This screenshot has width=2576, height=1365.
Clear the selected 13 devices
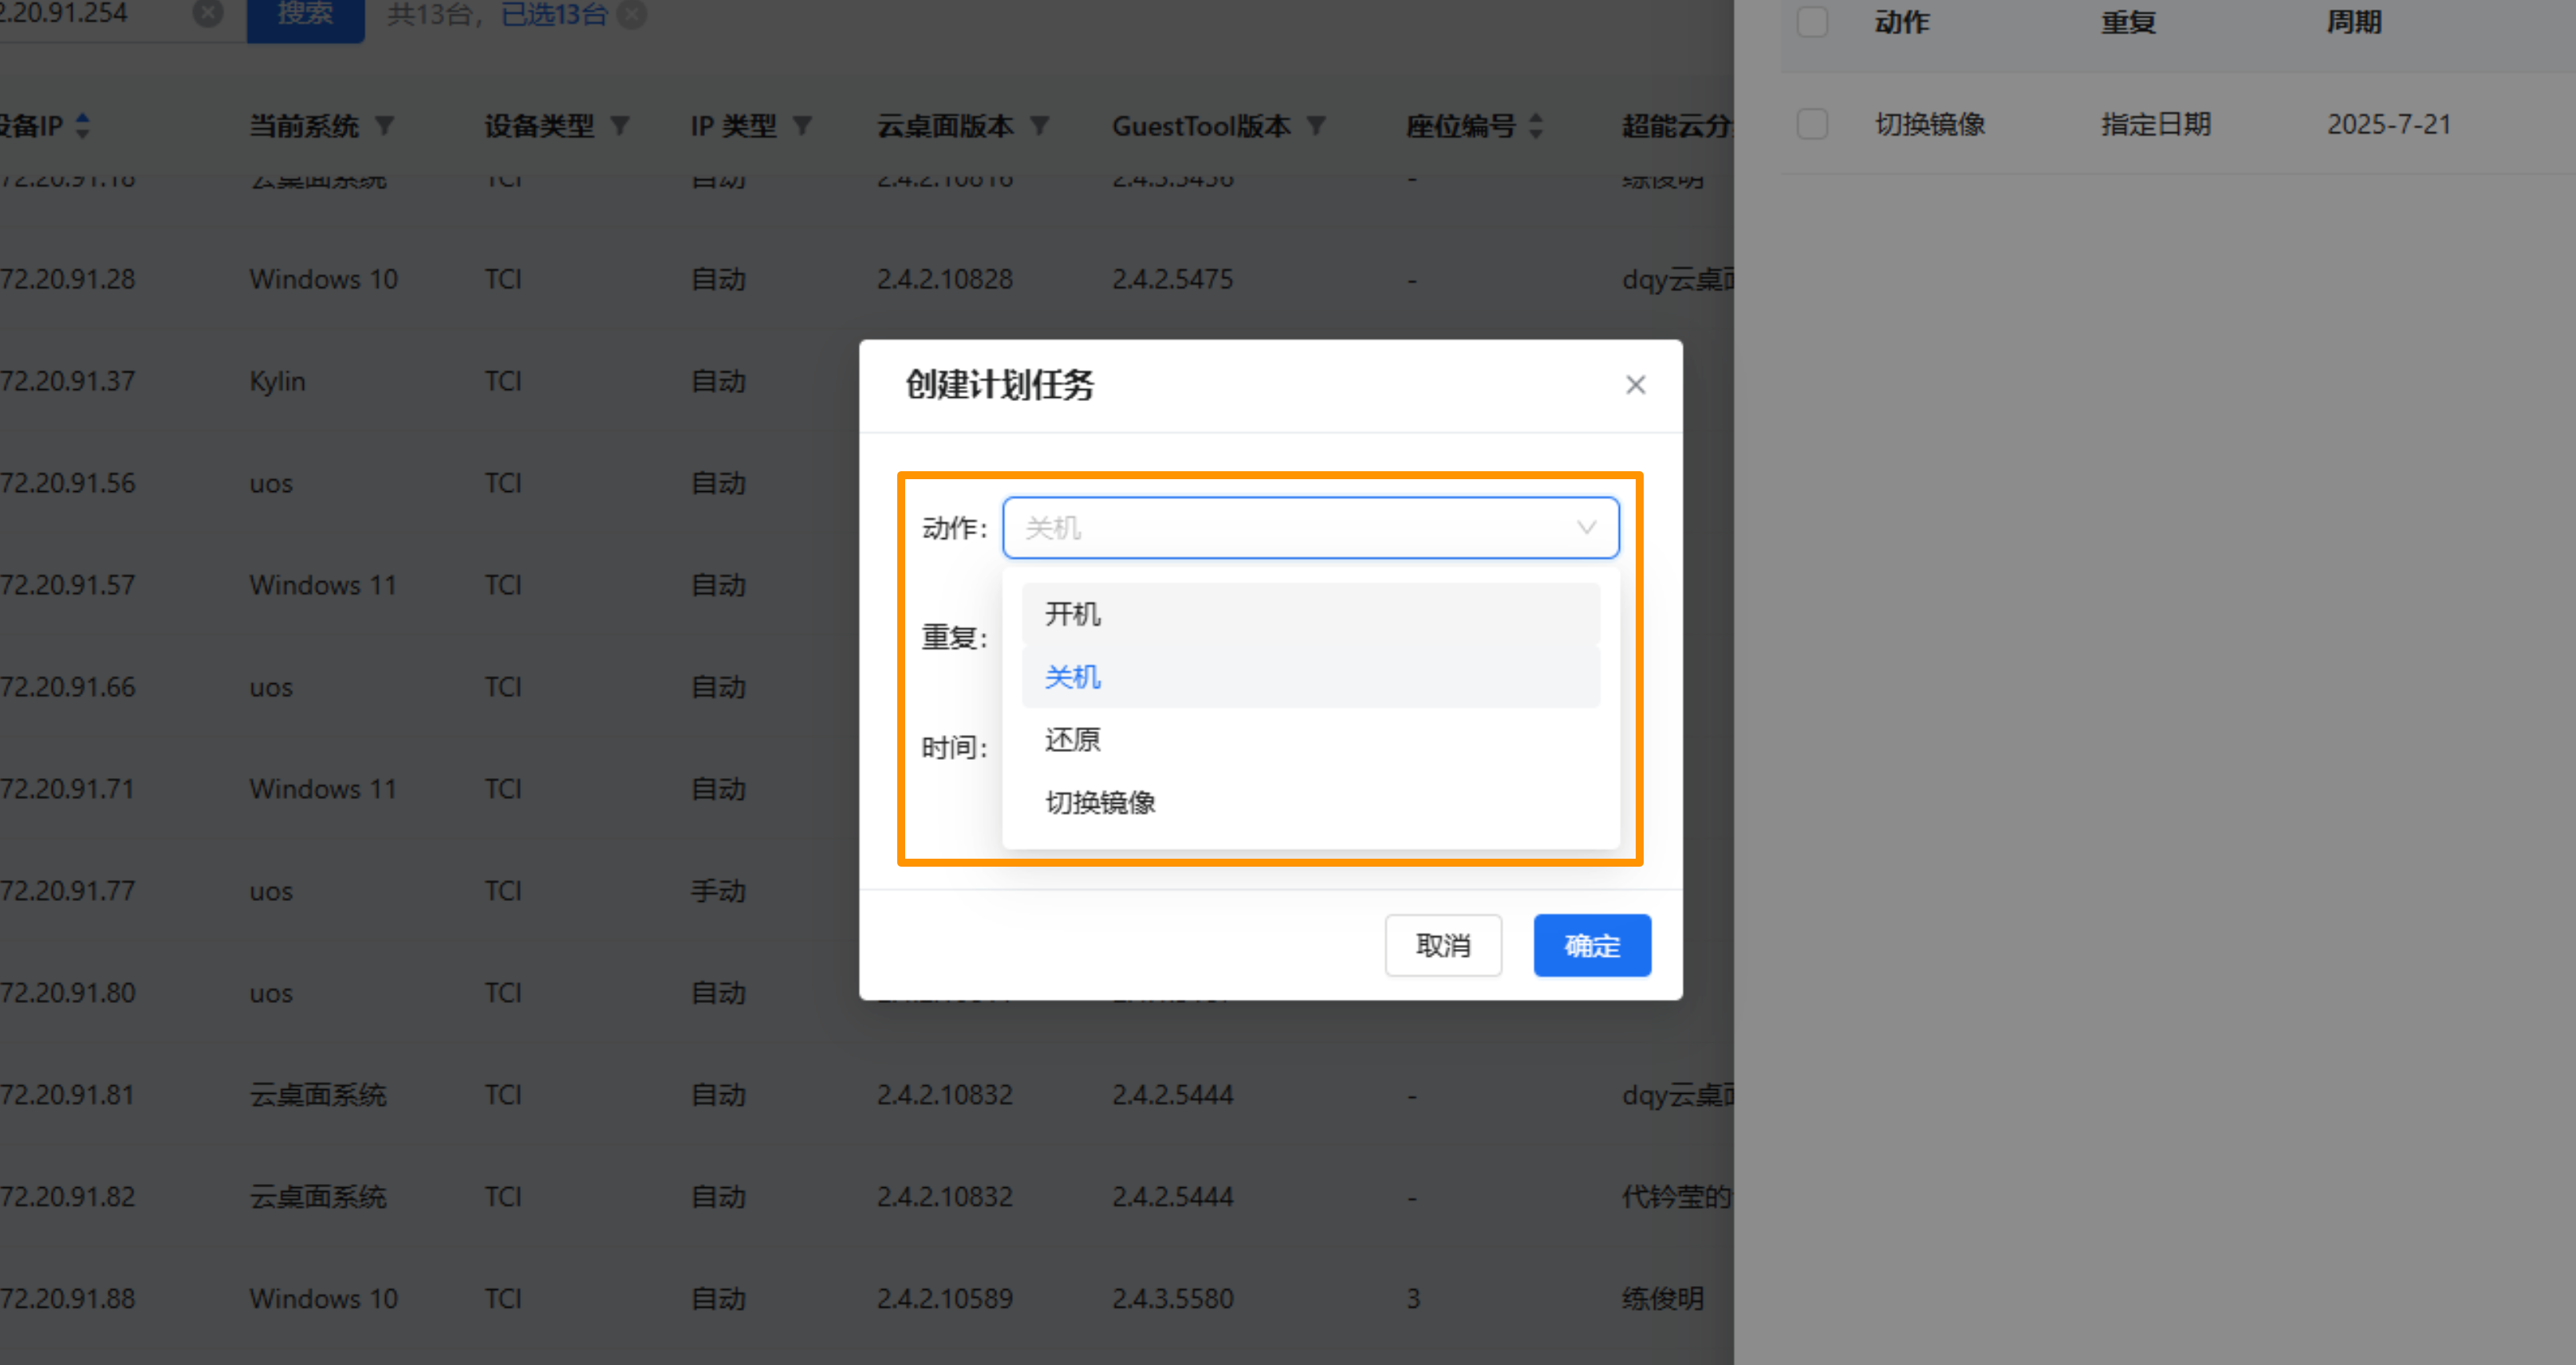click(632, 14)
